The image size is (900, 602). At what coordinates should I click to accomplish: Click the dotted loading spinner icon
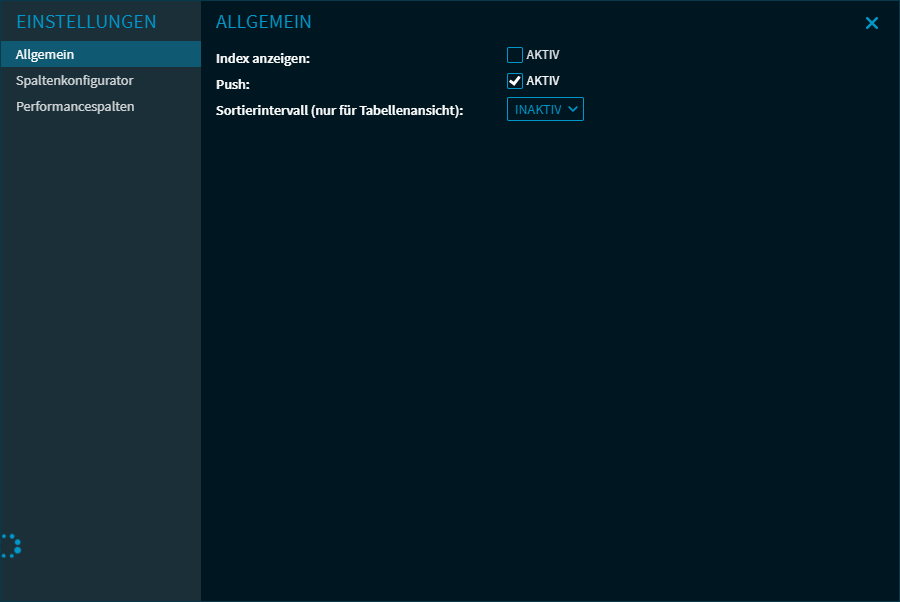[10, 546]
